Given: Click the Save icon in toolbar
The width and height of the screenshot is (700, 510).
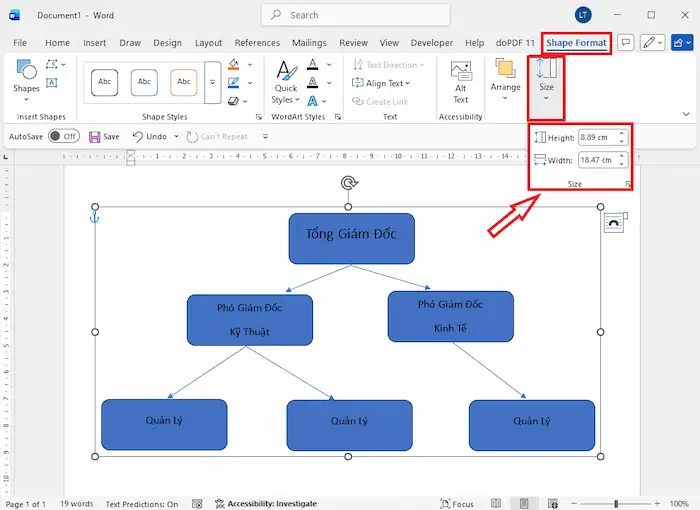Looking at the screenshot, I should [x=95, y=137].
